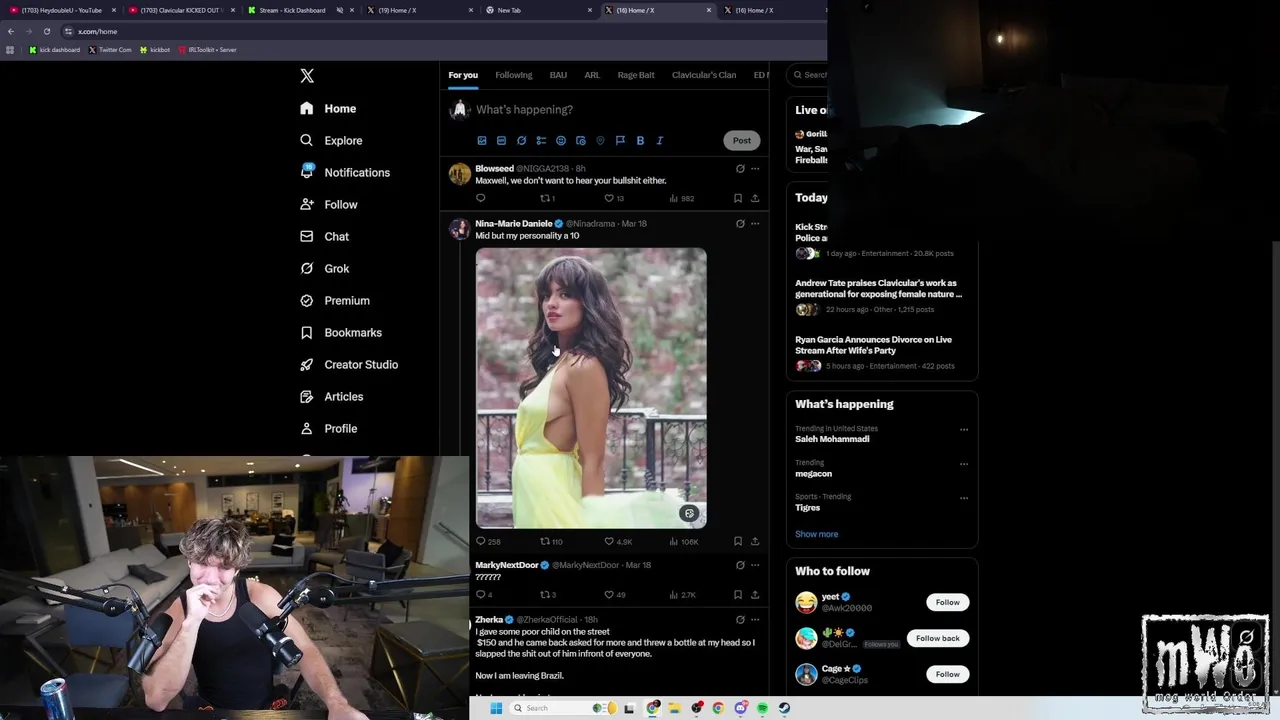Image resolution: width=1280 pixels, height=720 pixels.
Task: Like Blowseed's post
Action: coord(609,198)
